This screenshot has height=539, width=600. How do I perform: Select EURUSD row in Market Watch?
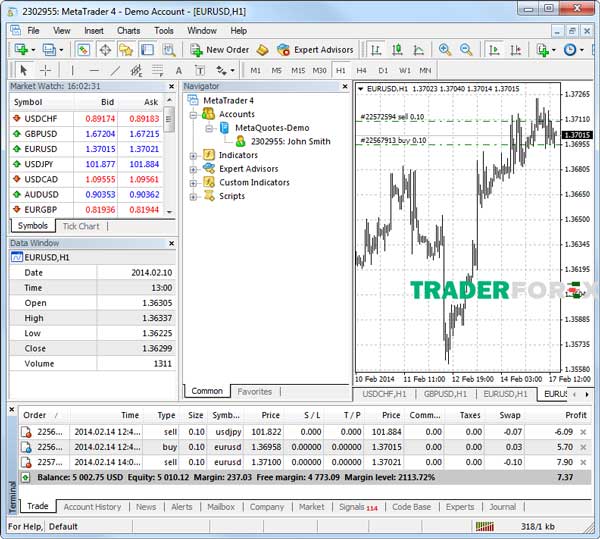click(x=86, y=149)
